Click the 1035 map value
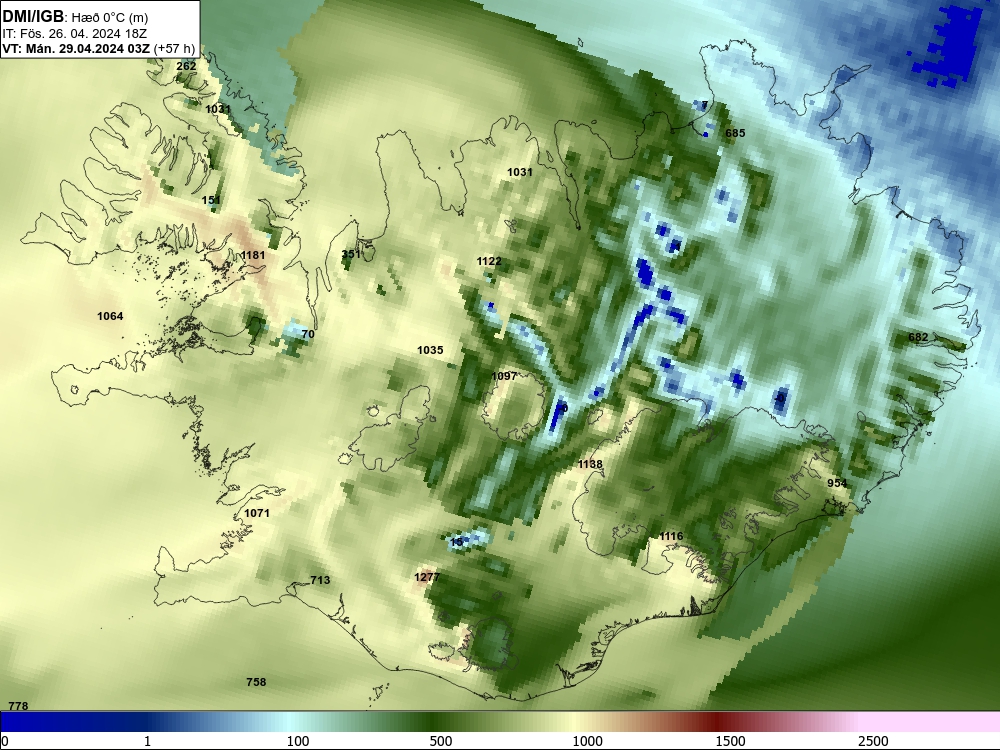The width and height of the screenshot is (1000, 750). click(430, 350)
